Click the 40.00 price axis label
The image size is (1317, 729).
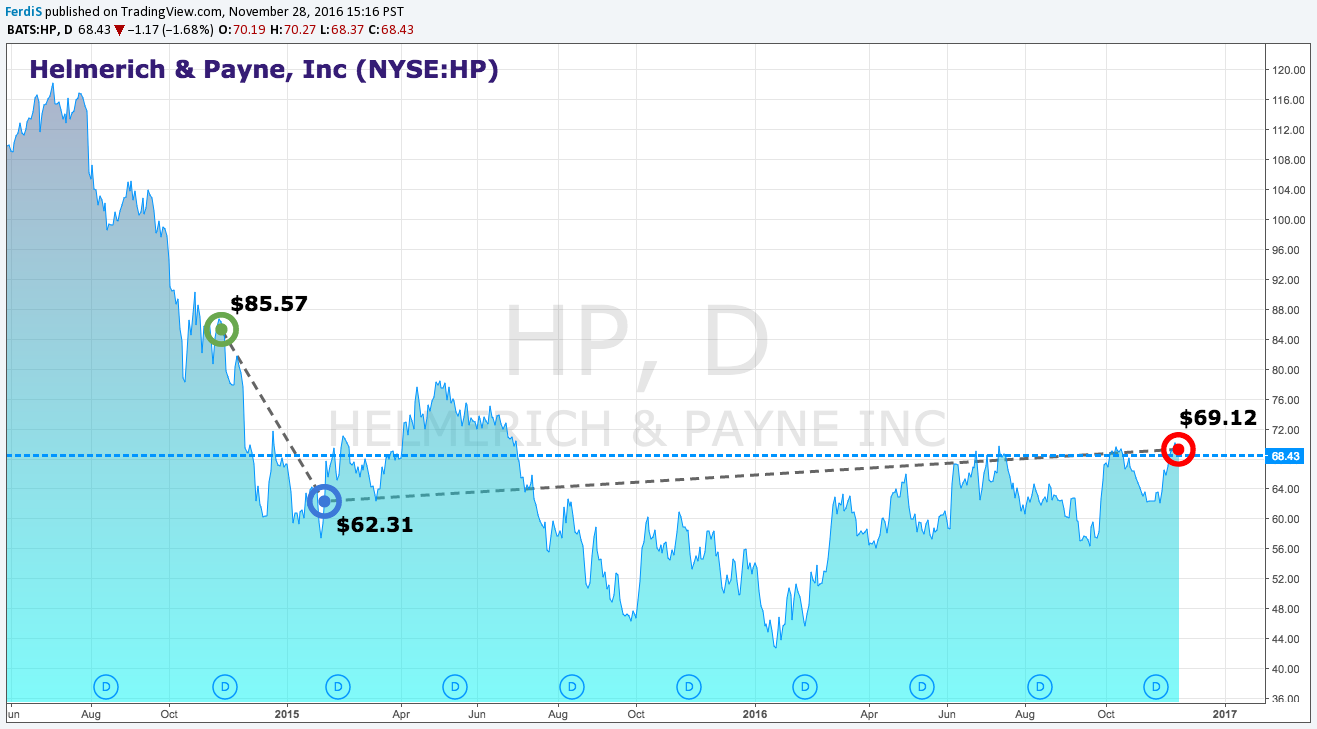(1288, 669)
